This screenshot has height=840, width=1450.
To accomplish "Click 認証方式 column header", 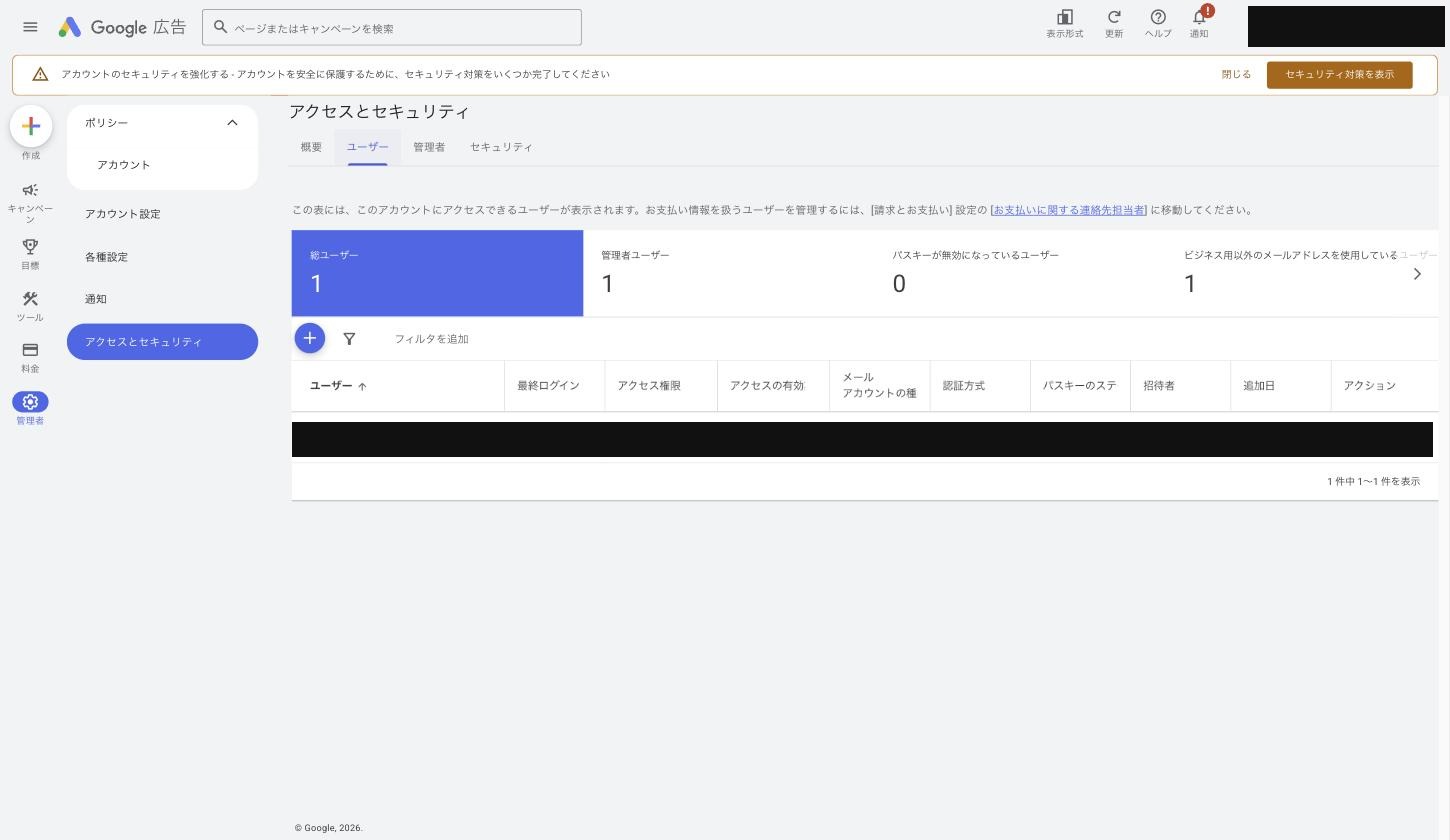I will (964, 386).
